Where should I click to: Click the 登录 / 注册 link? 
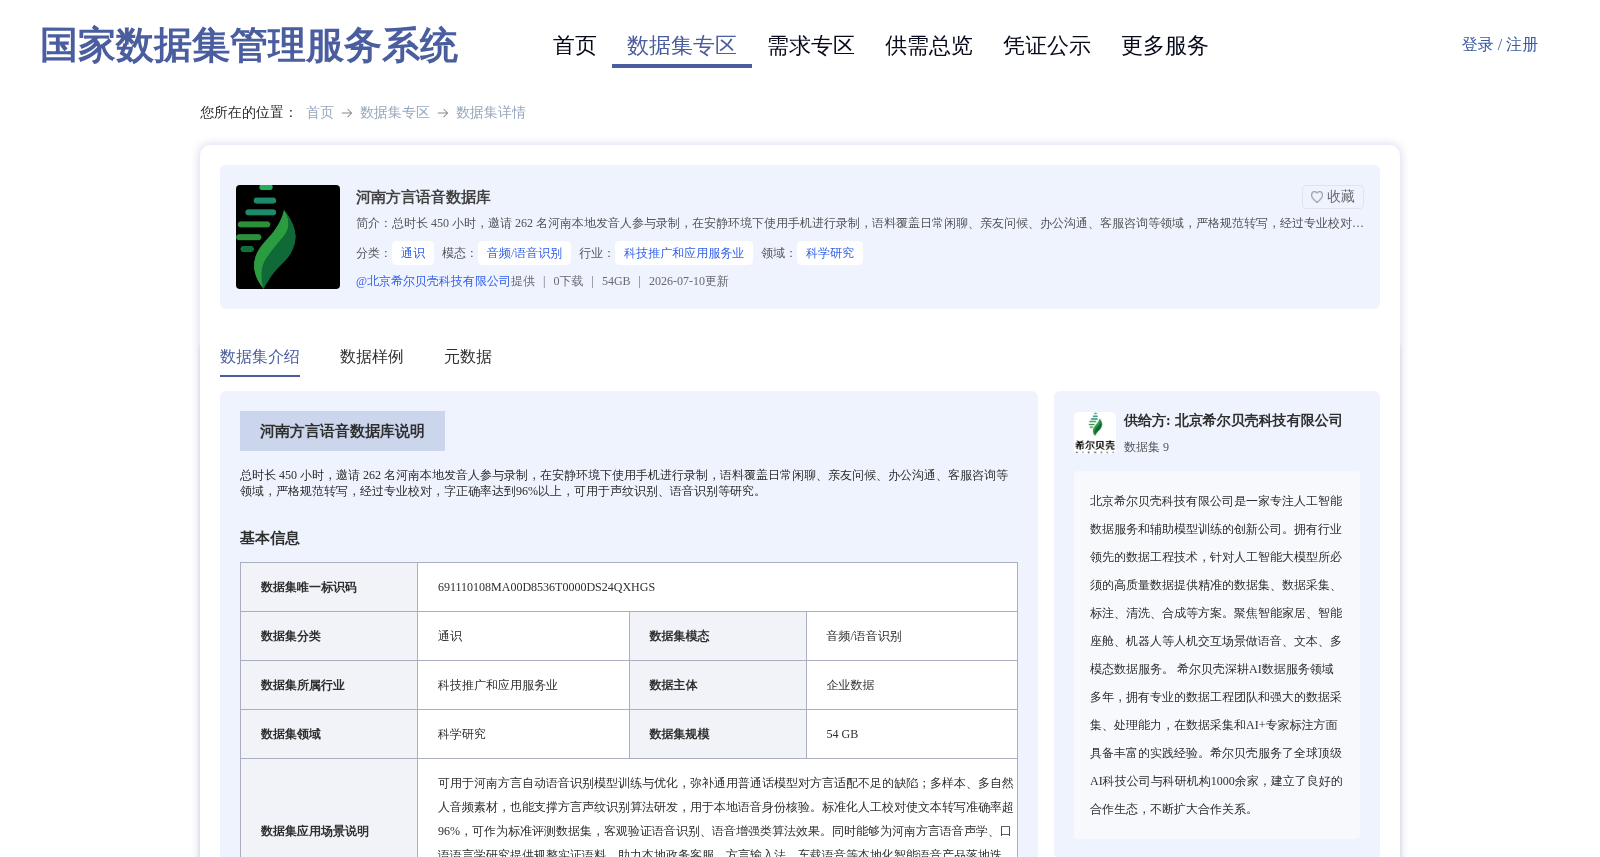pos(1499,45)
